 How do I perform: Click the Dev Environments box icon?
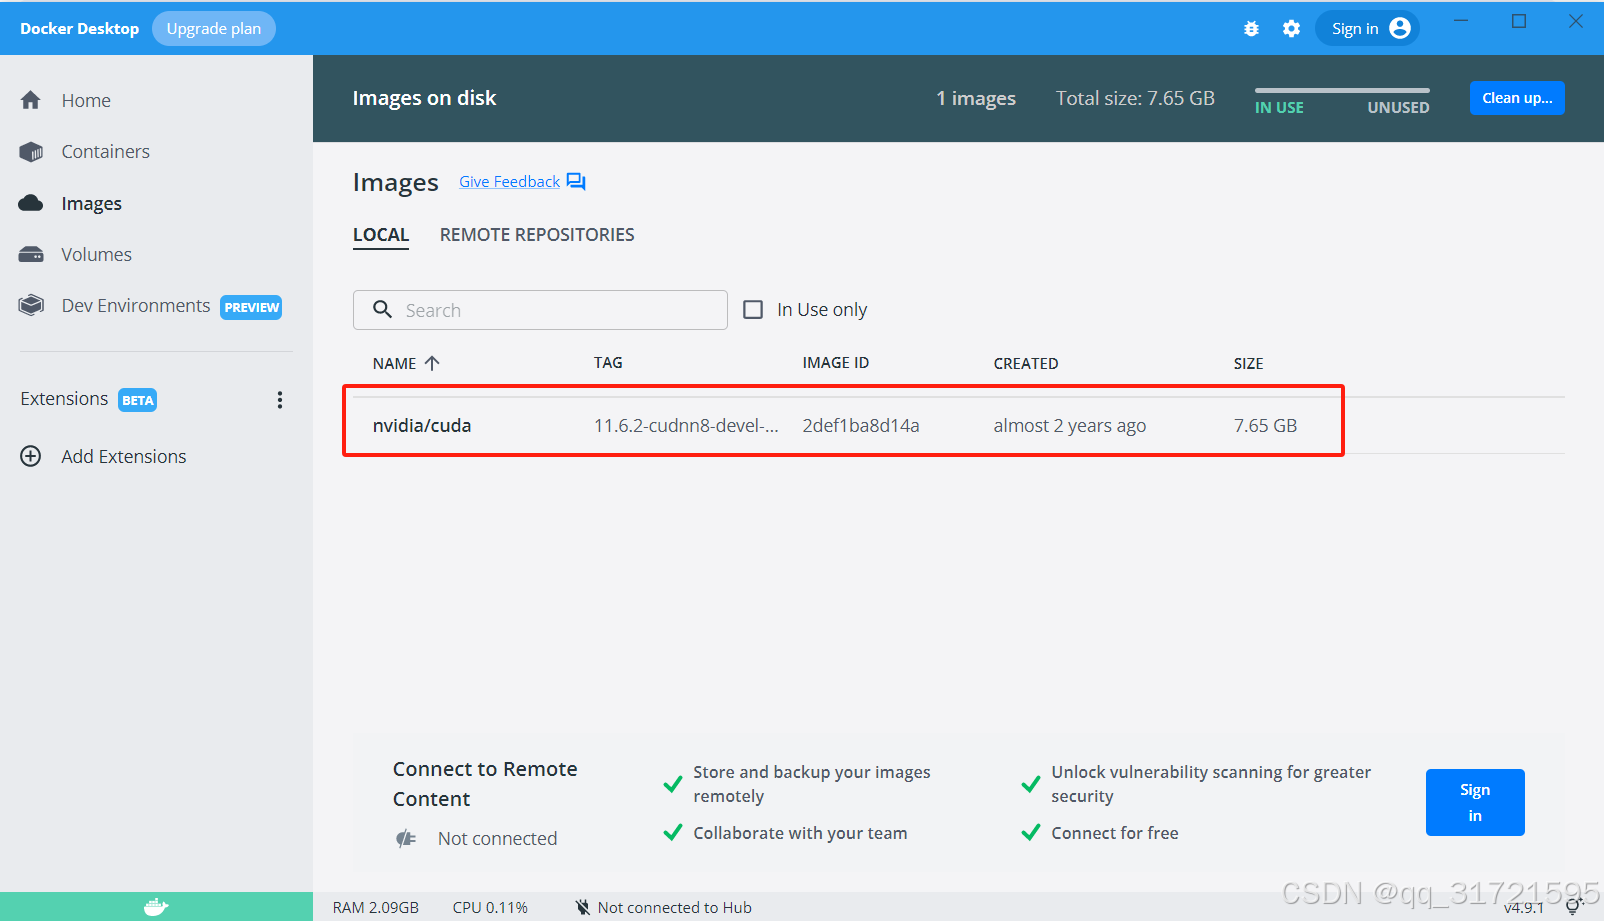31,306
